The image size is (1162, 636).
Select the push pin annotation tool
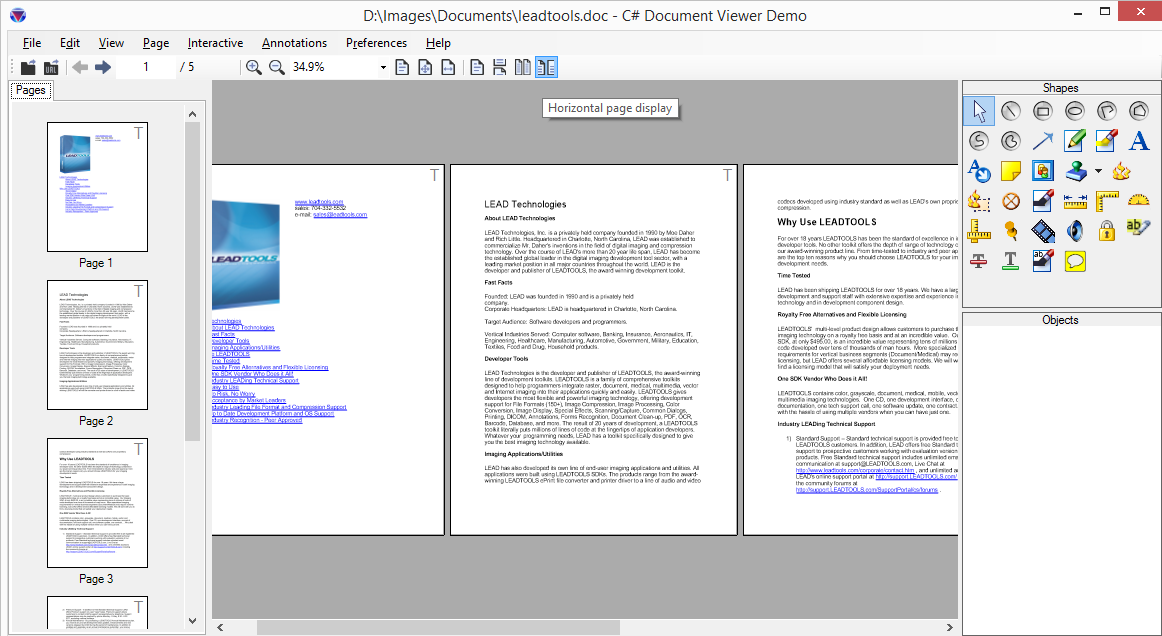(1011, 231)
